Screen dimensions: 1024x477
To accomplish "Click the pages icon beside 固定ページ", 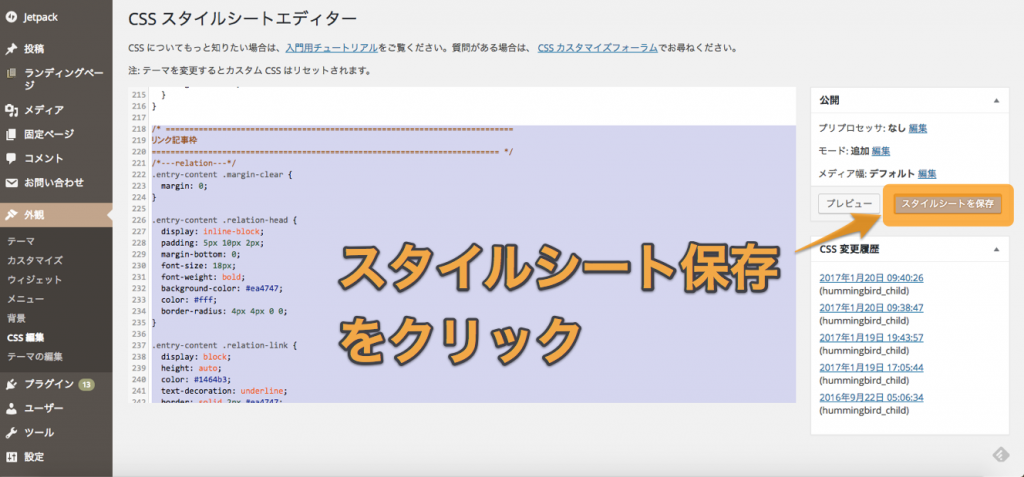I will coord(10,135).
